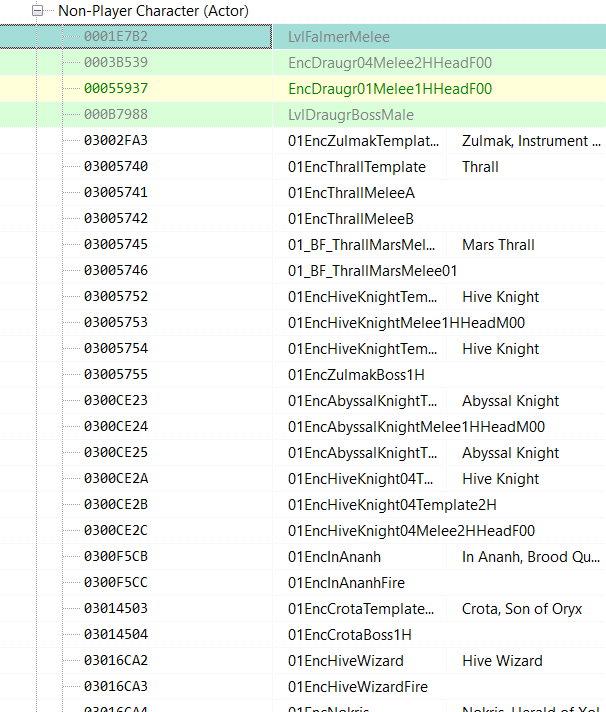Select record 03014504
This screenshot has height=712, width=606.
click(116, 634)
